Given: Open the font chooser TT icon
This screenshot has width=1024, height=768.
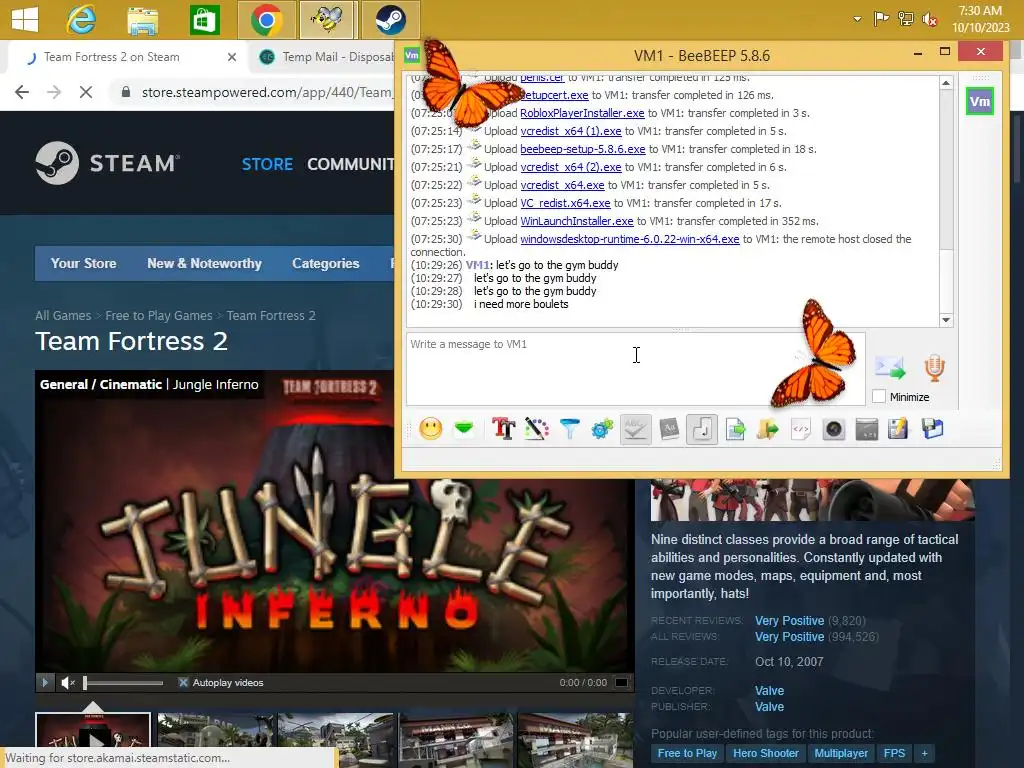Looking at the screenshot, I should pyautogui.click(x=504, y=429).
